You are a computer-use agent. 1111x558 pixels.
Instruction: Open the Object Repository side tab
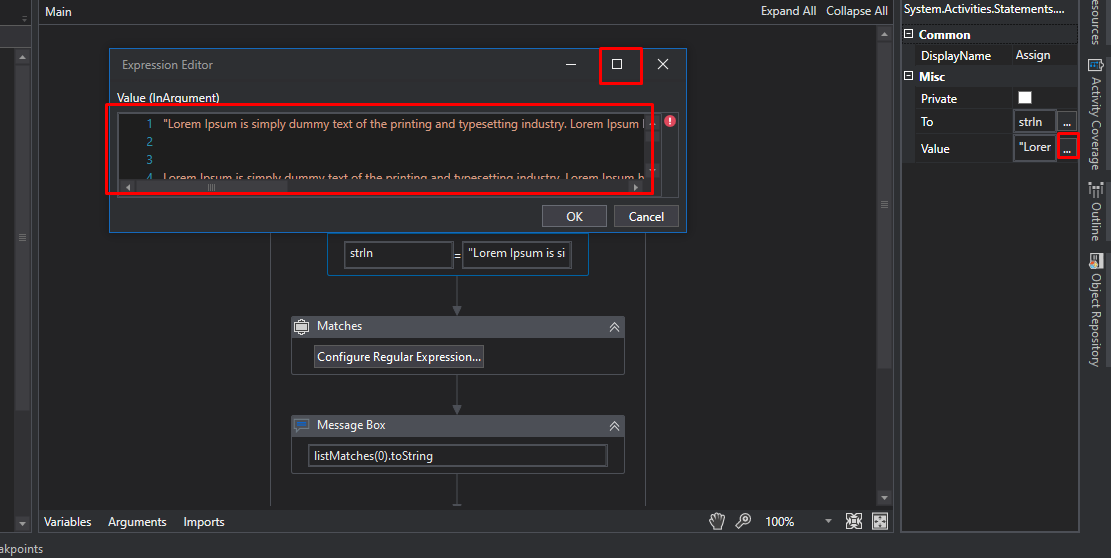pos(1095,310)
